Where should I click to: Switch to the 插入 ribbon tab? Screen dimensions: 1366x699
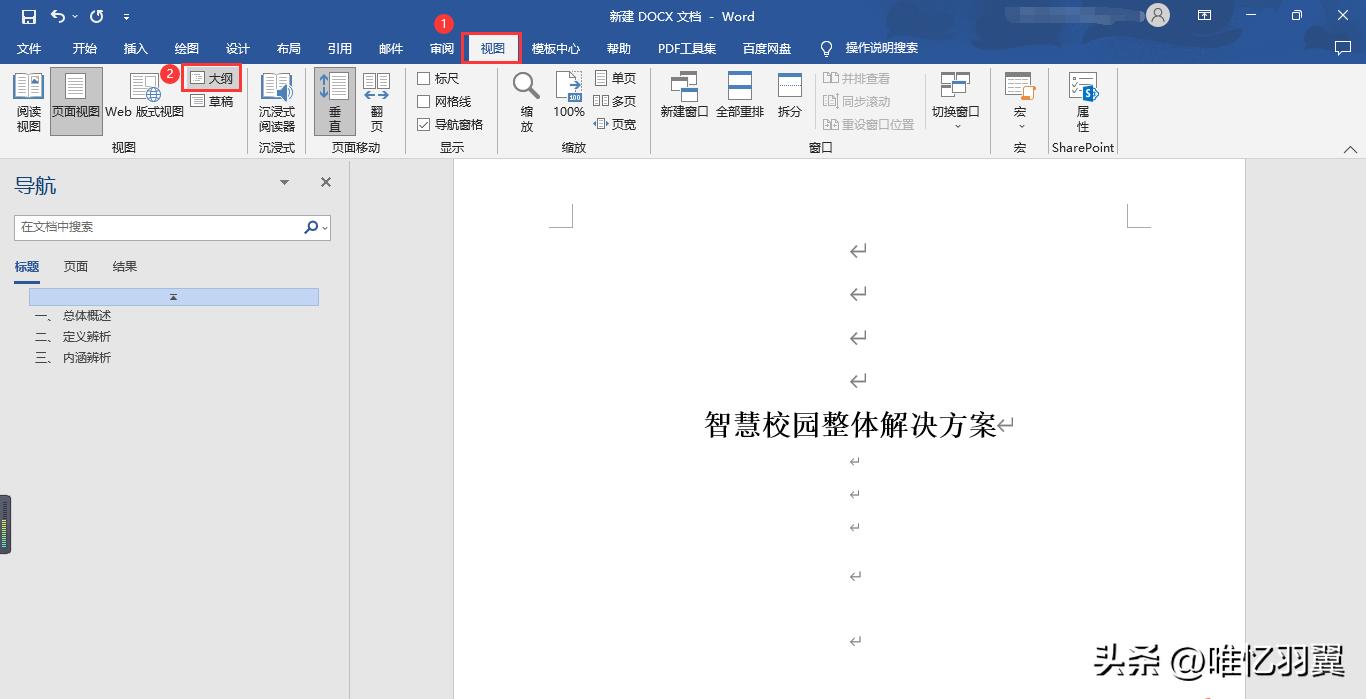pyautogui.click(x=135, y=48)
